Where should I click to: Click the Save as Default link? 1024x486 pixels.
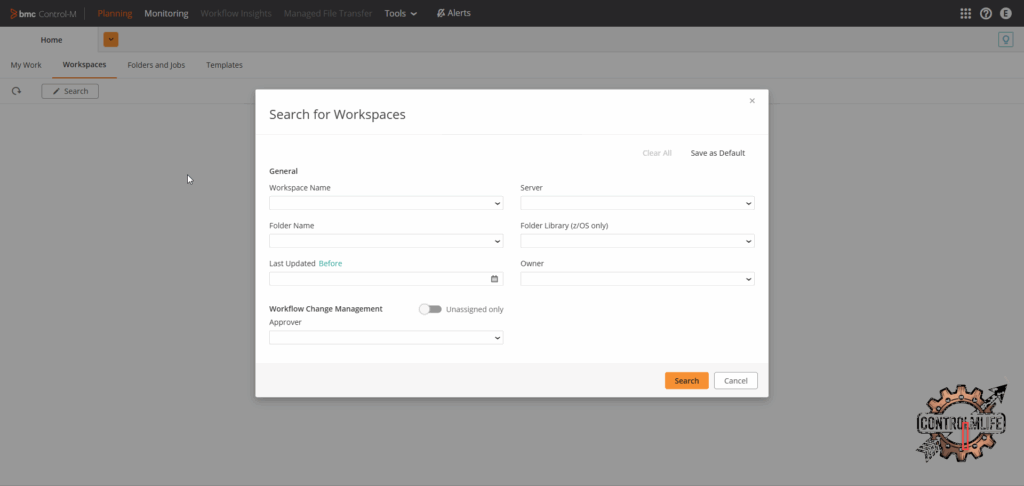click(x=717, y=153)
